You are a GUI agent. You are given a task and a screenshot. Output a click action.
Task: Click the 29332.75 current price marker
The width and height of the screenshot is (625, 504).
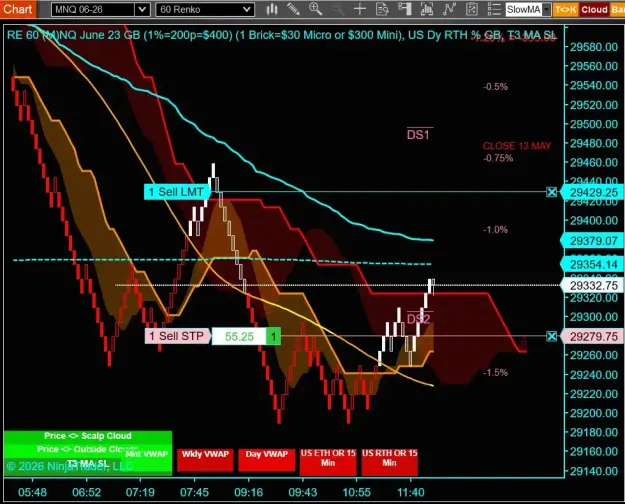point(592,285)
